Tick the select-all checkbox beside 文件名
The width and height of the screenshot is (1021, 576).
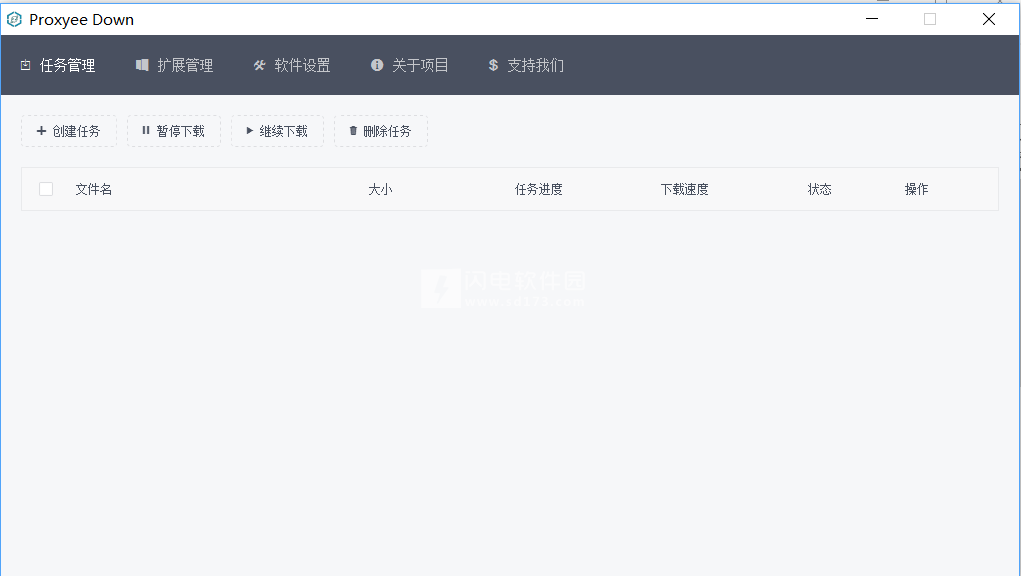click(46, 189)
